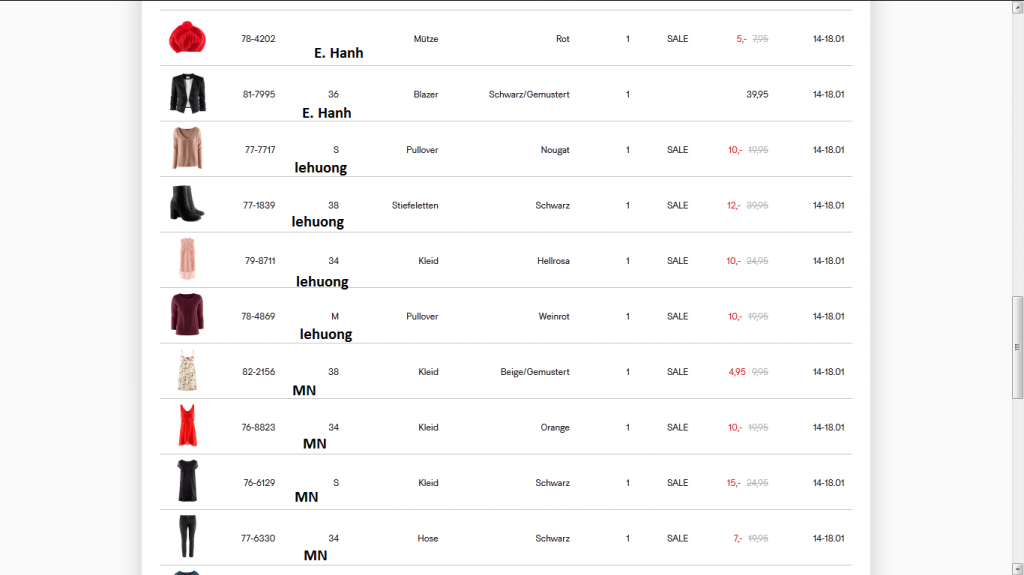Image resolution: width=1024 pixels, height=575 pixels.
Task: Click the black Stiefeletten boots image
Action: (x=187, y=204)
